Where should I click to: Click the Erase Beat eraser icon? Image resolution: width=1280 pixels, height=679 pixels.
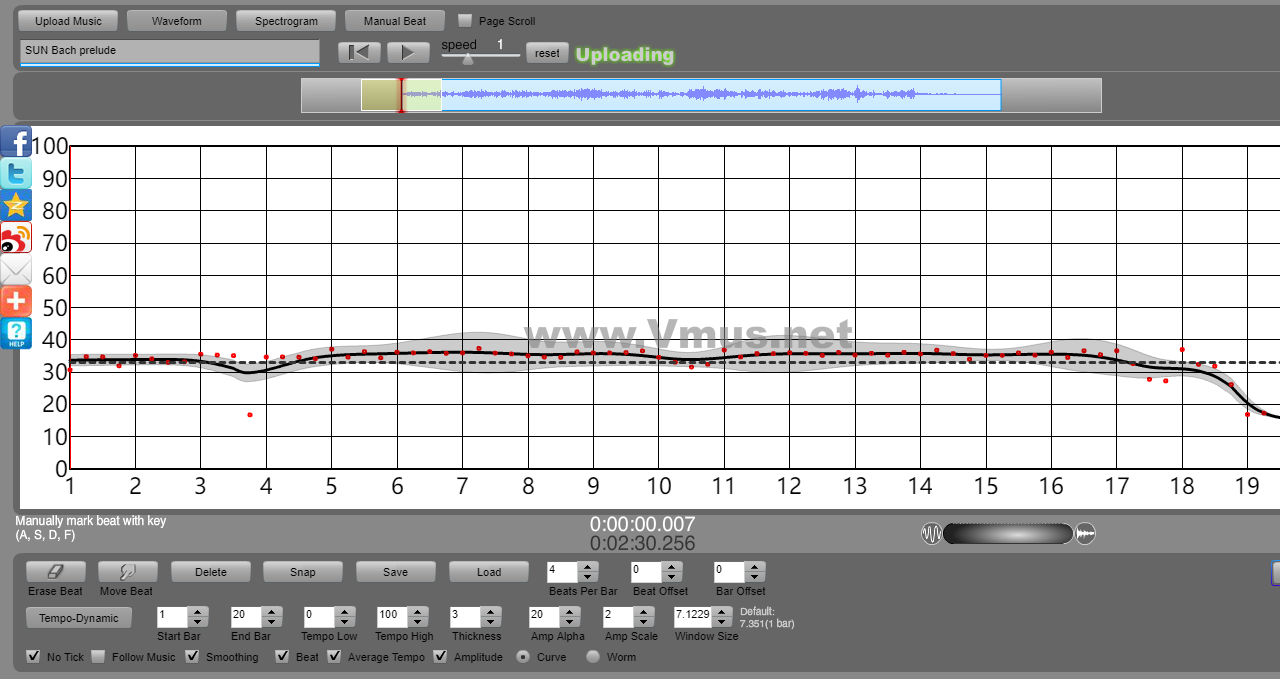55,572
